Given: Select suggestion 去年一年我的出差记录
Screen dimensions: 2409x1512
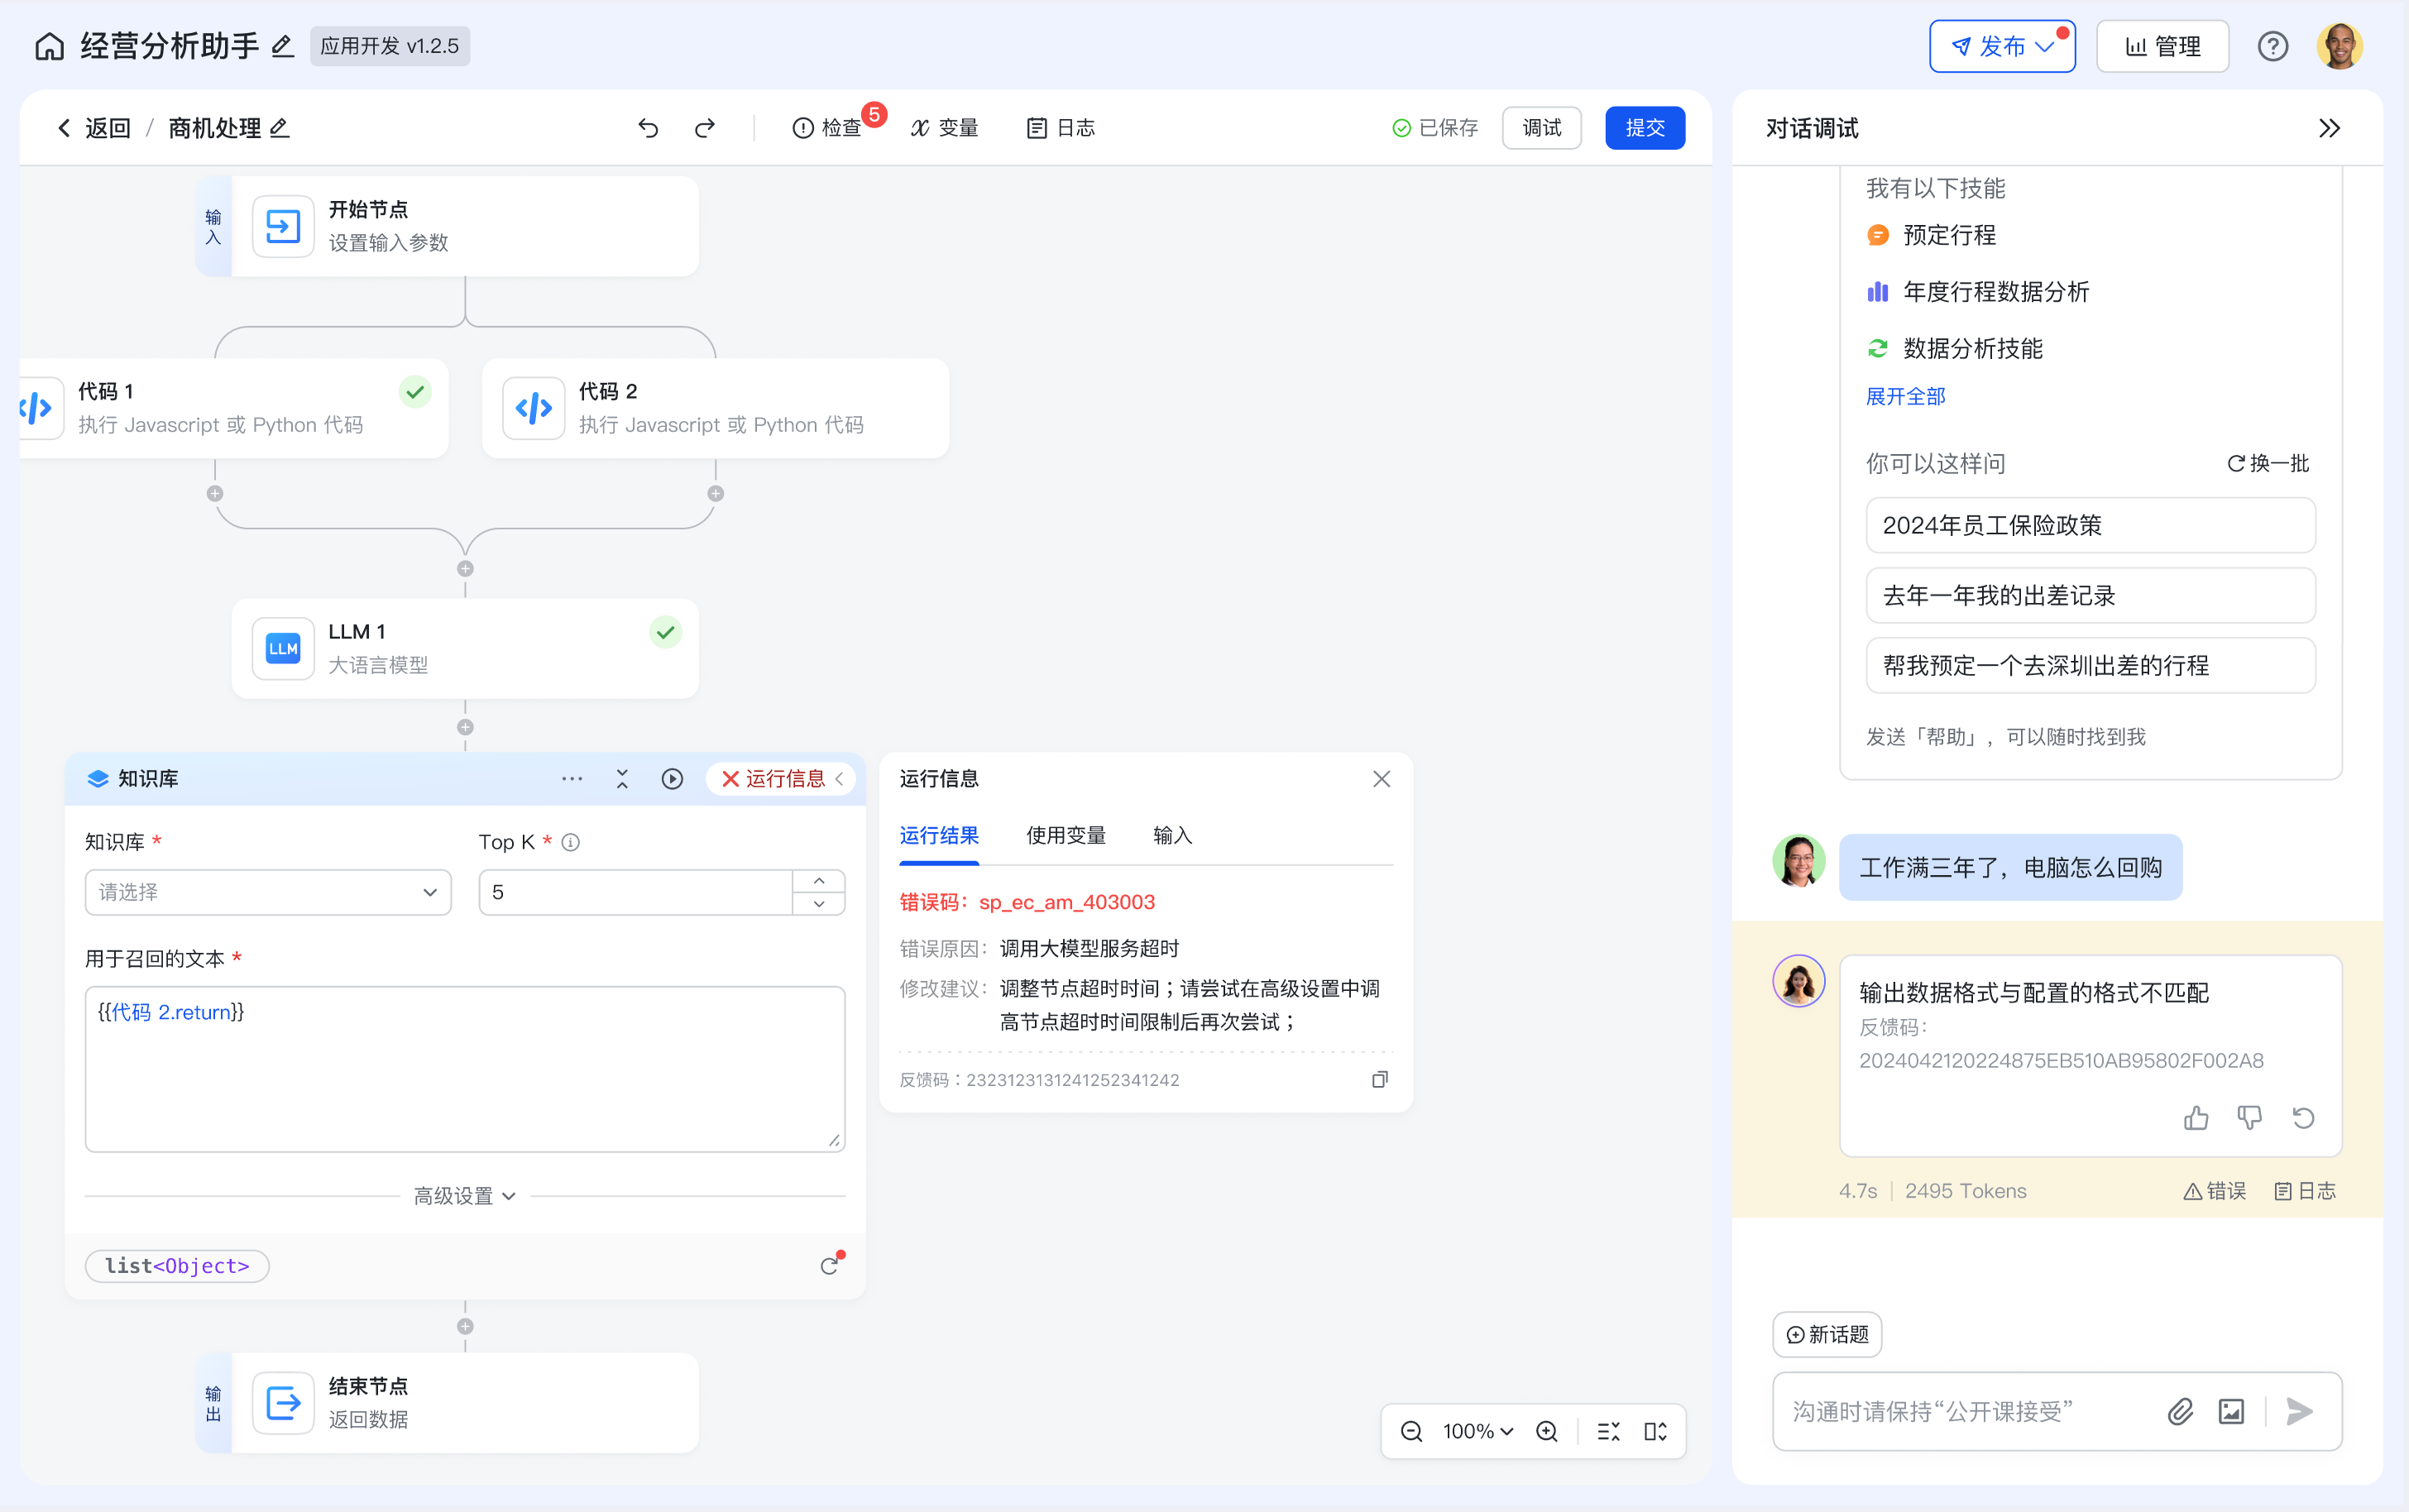Looking at the screenshot, I should point(2090,595).
